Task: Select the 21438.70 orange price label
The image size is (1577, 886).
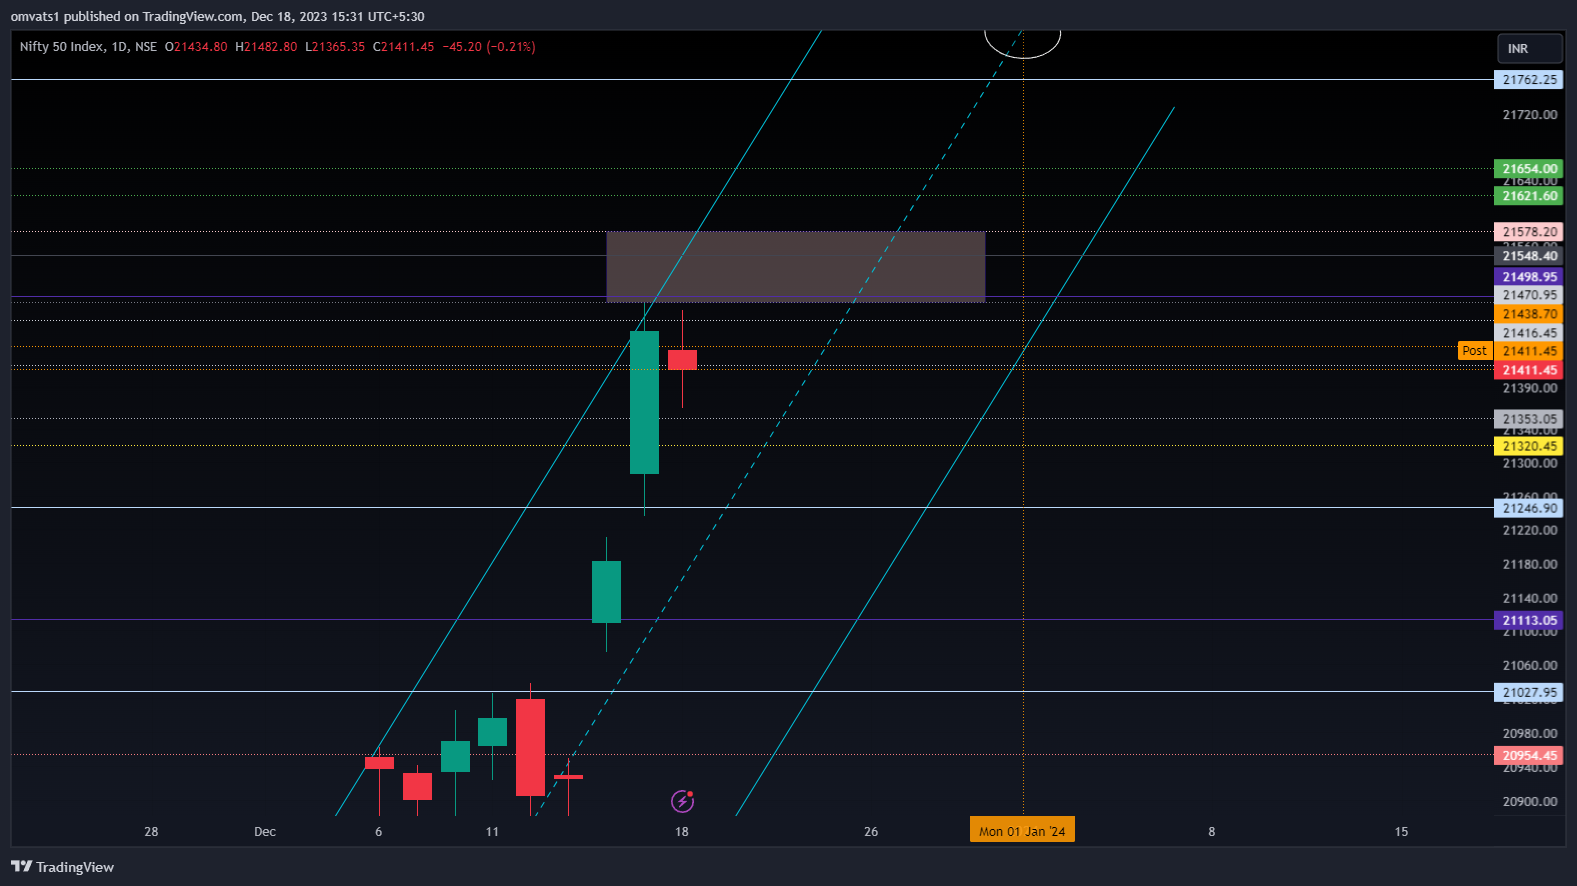Action: pos(1529,314)
